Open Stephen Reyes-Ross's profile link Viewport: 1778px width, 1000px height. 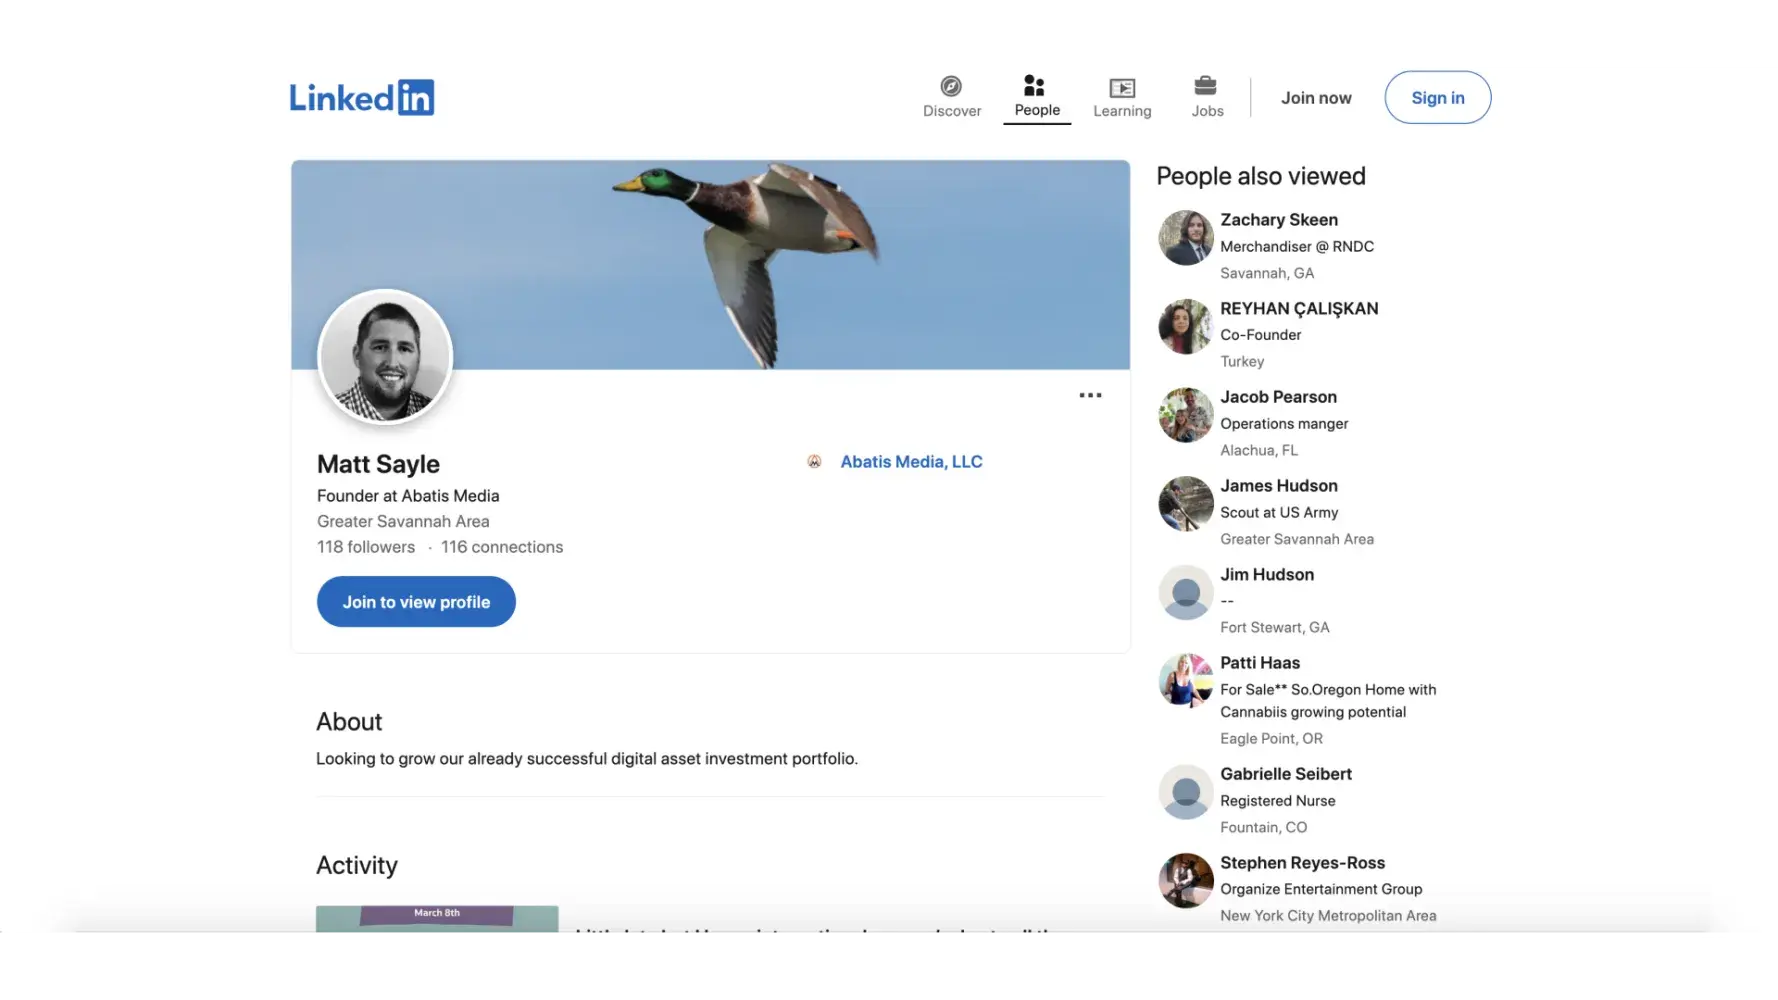point(1302,863)
